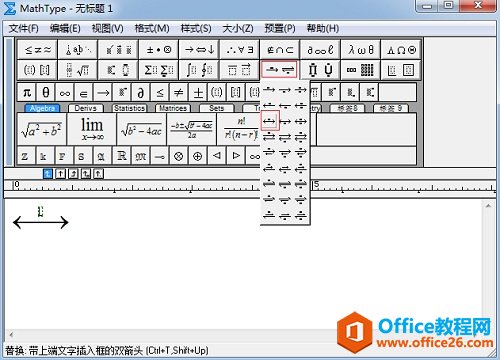Open the products and set theory templates palette

[x=320, y=70]
